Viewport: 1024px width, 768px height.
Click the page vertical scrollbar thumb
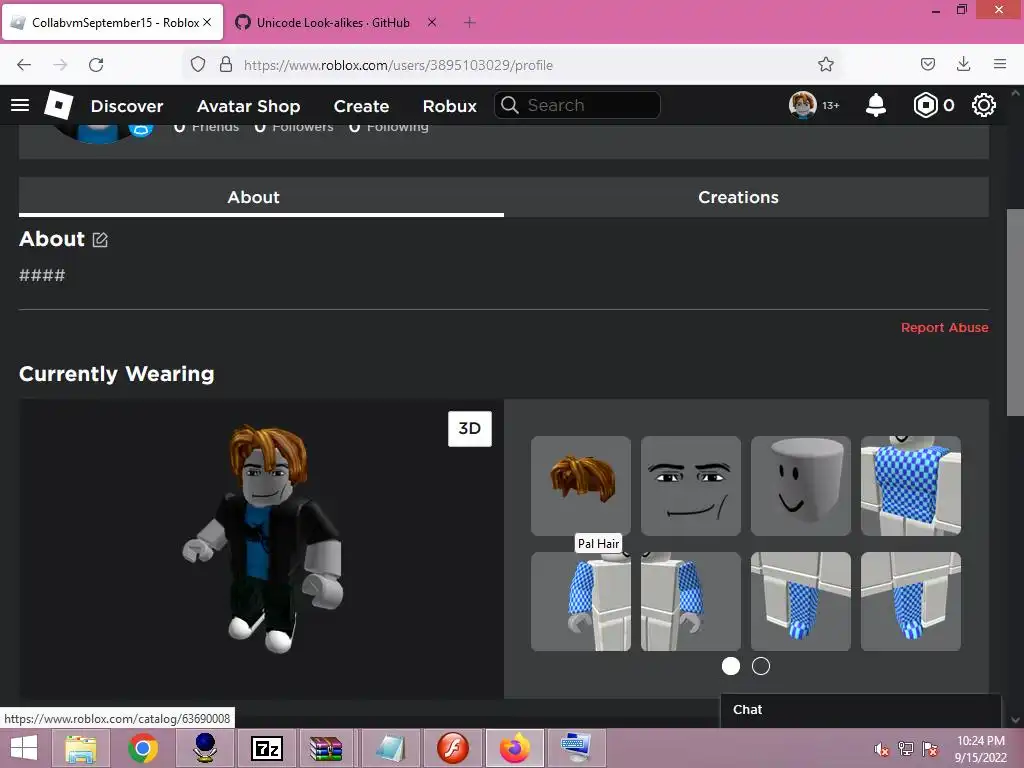(1015, 312)
